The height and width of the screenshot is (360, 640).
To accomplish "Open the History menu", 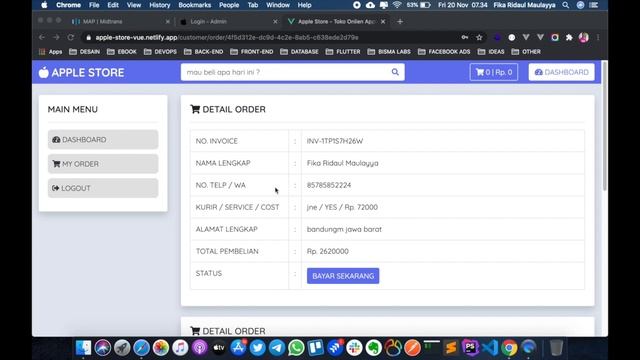I will click(160, 5).
